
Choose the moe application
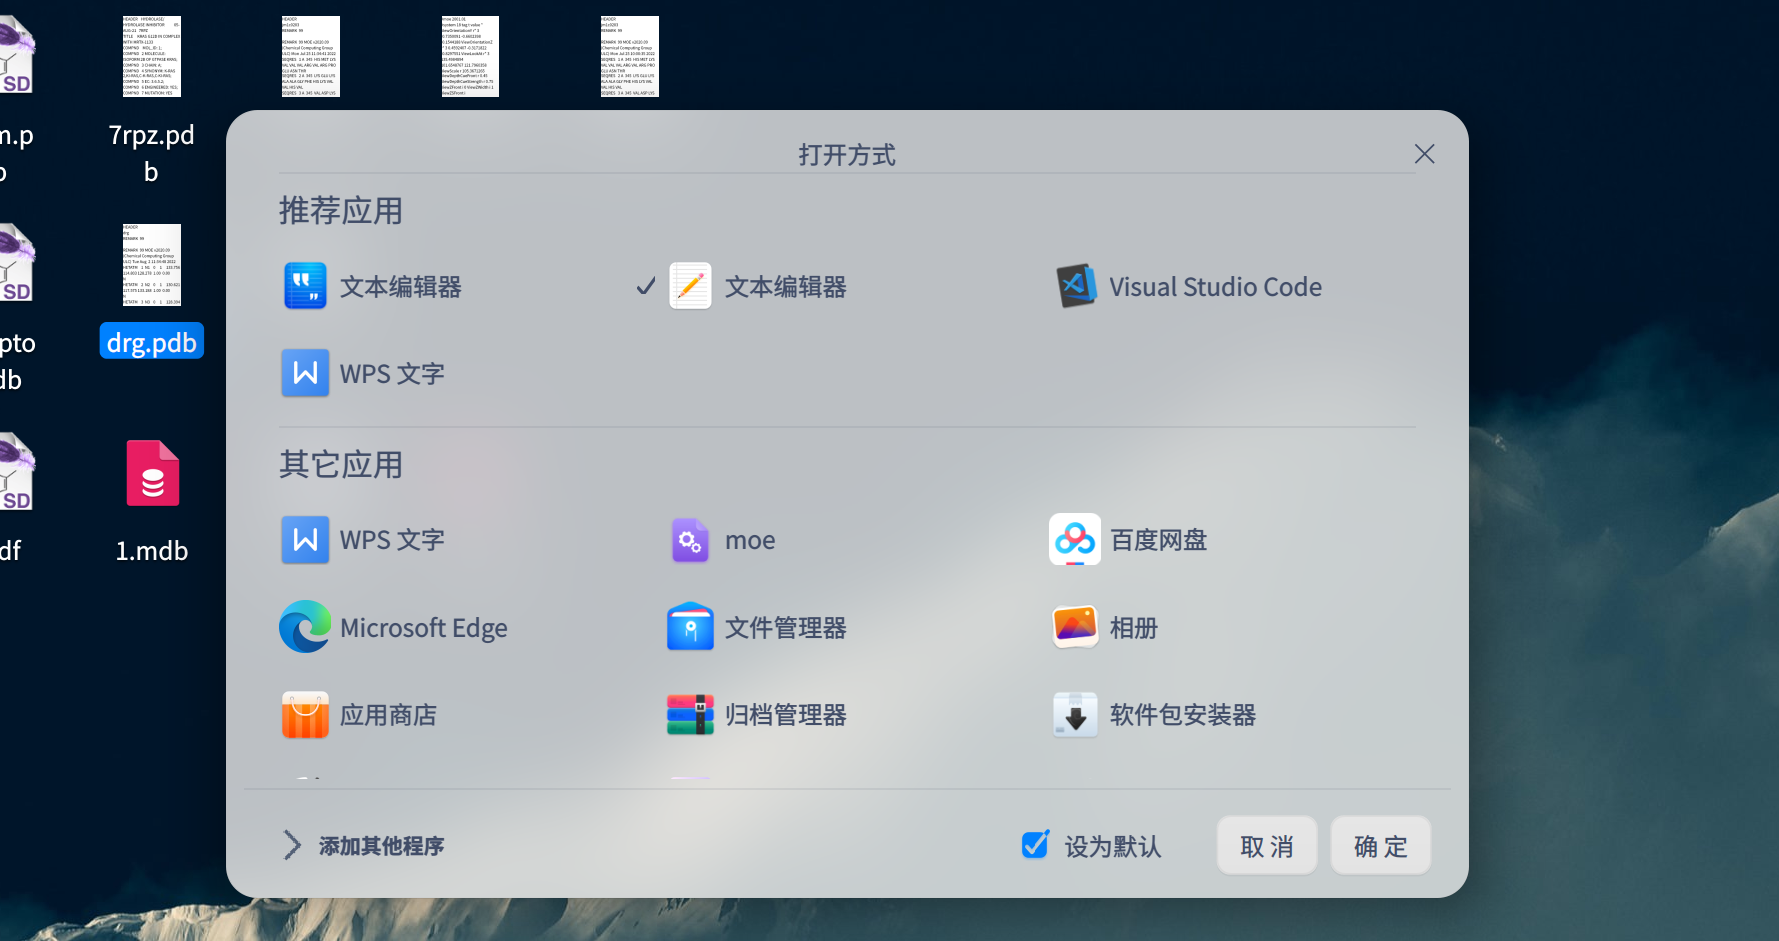pyautogui.click(x=723, y=540)
